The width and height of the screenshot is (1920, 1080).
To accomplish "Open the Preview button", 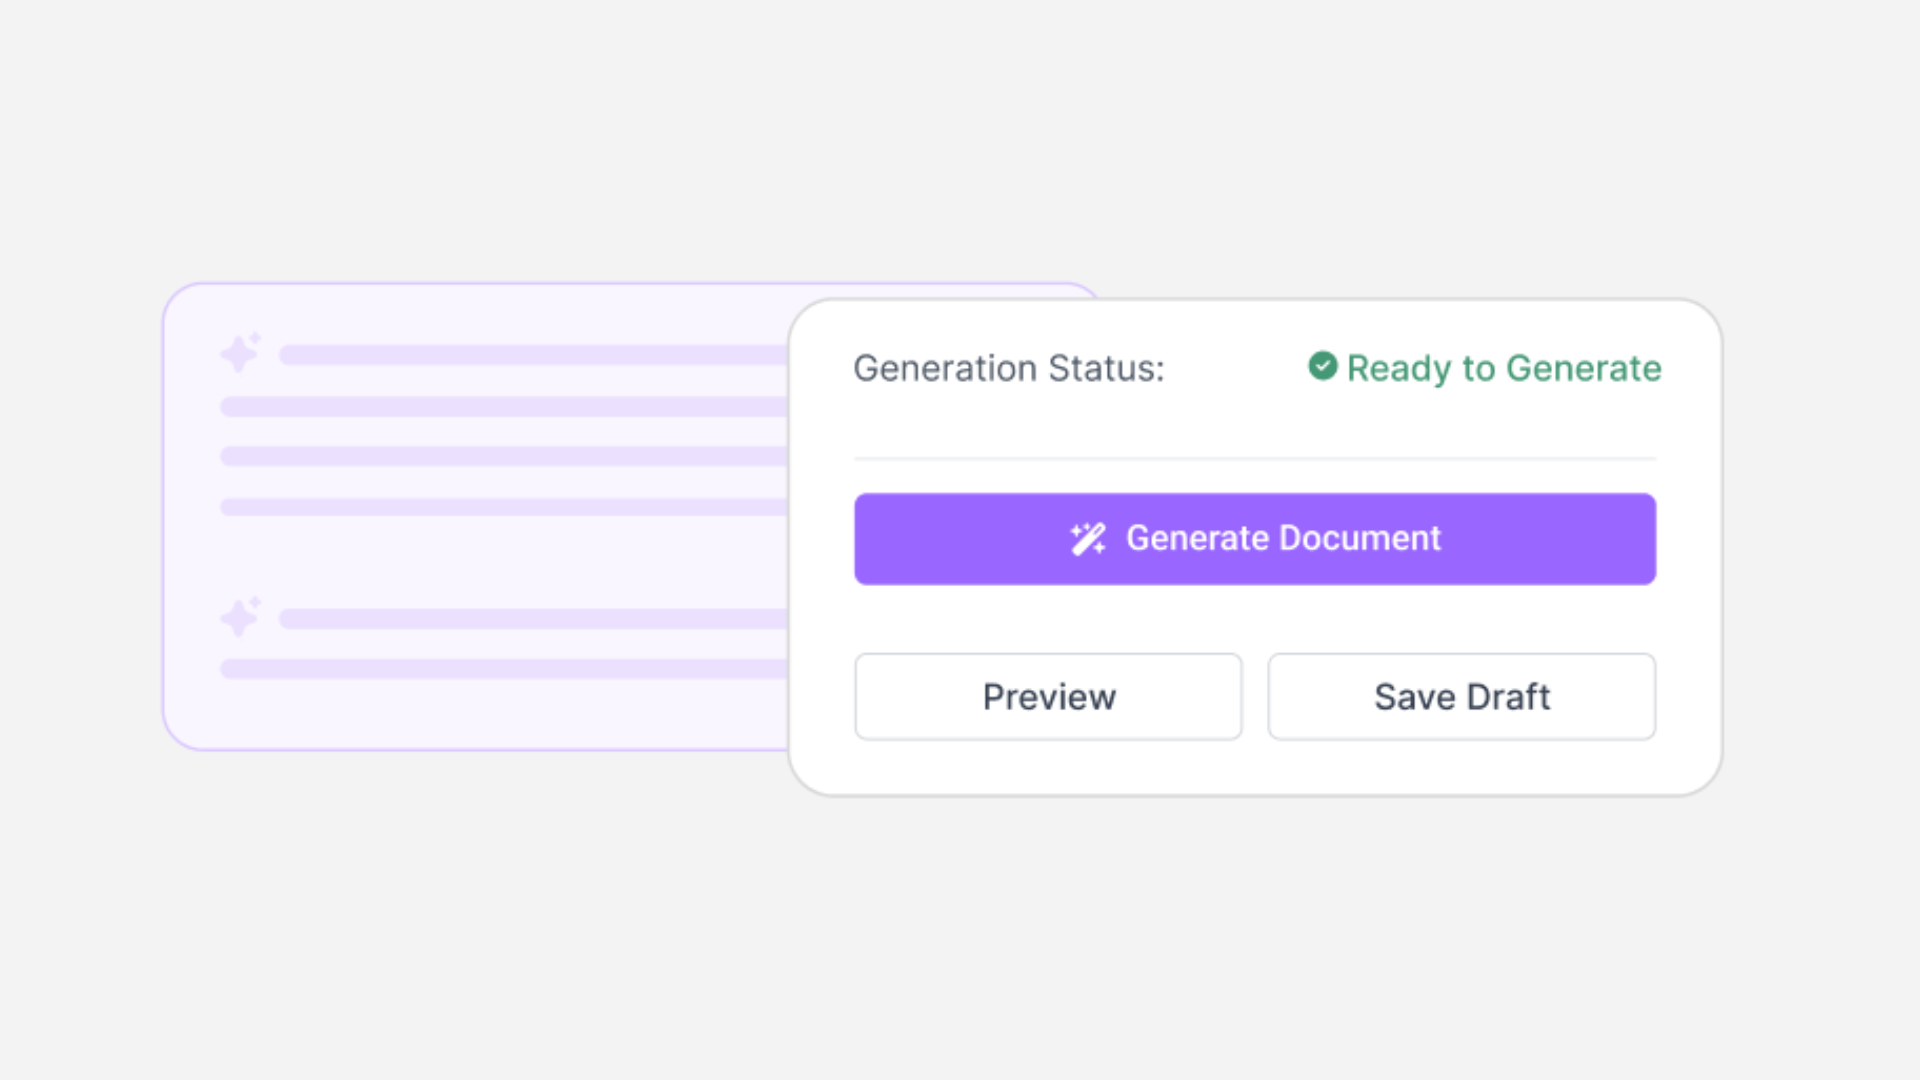I will pos(1048,697).
